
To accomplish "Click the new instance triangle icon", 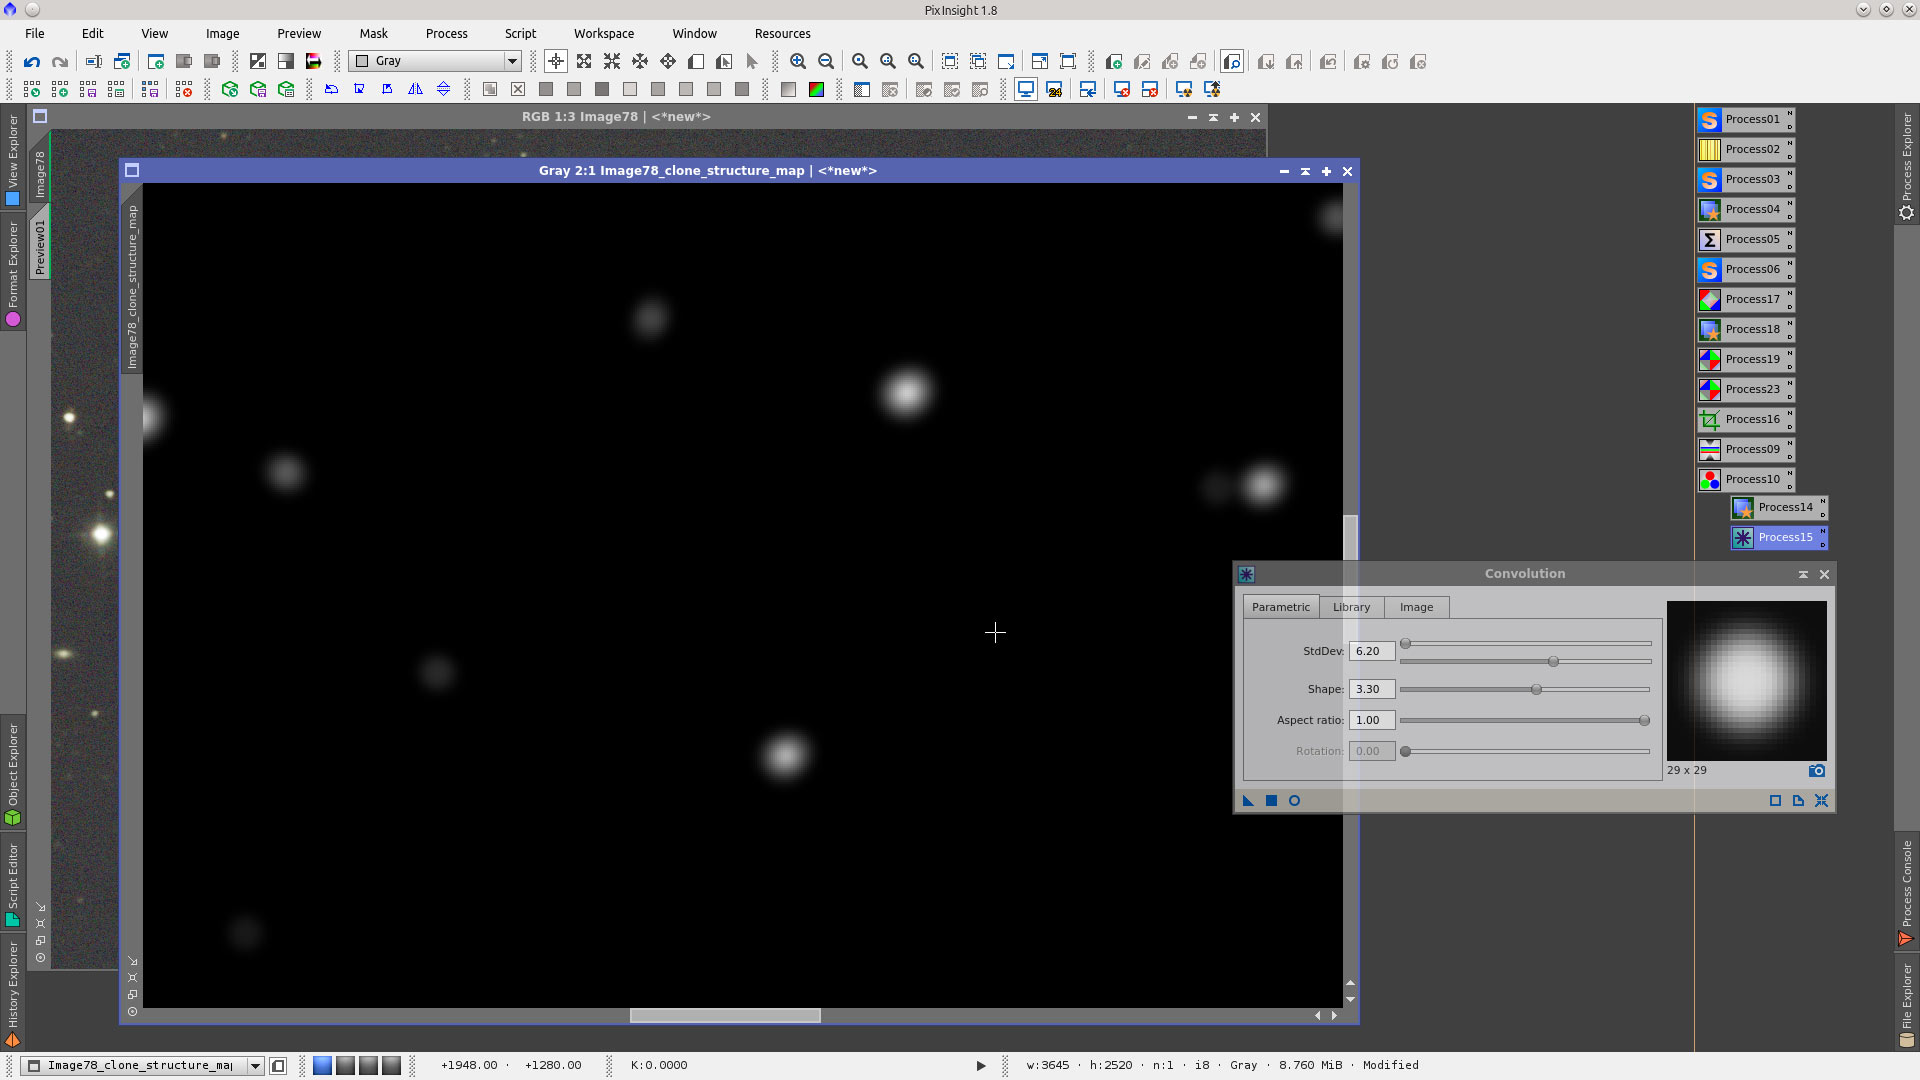I will point(1248,801).
